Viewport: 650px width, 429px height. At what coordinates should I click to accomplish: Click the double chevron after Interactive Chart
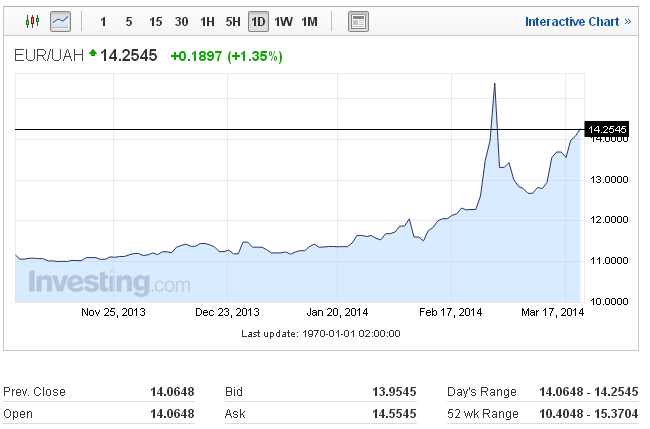[x=628, y=22]
